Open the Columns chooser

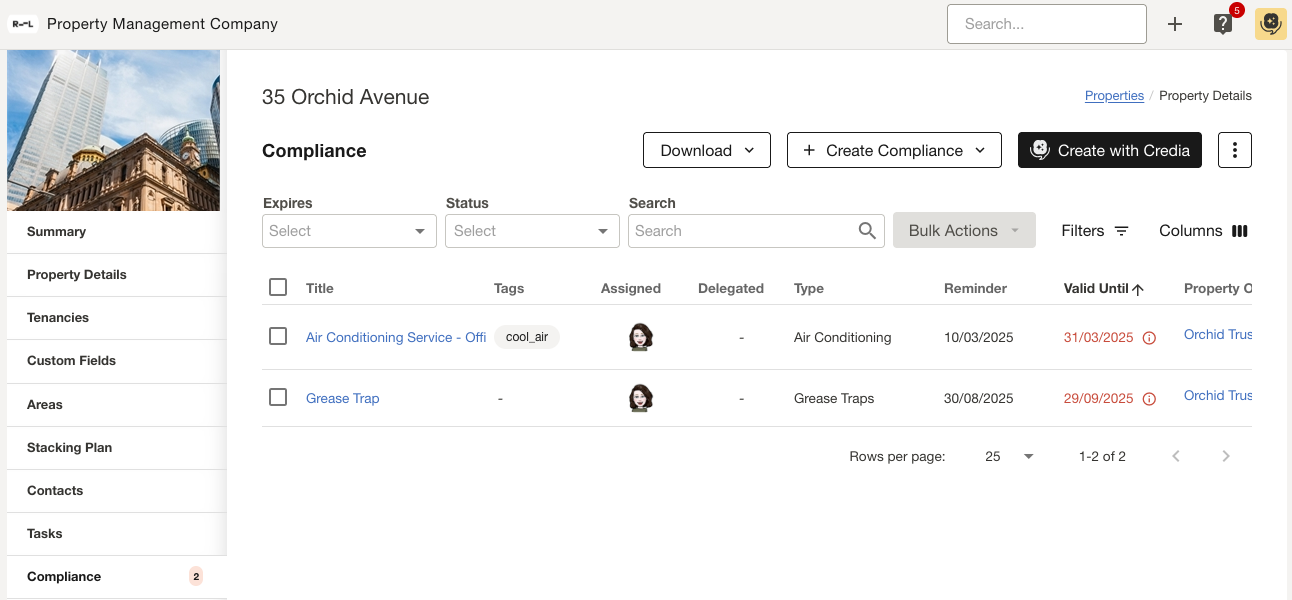pyautogui.click(x=1203, y=231)
